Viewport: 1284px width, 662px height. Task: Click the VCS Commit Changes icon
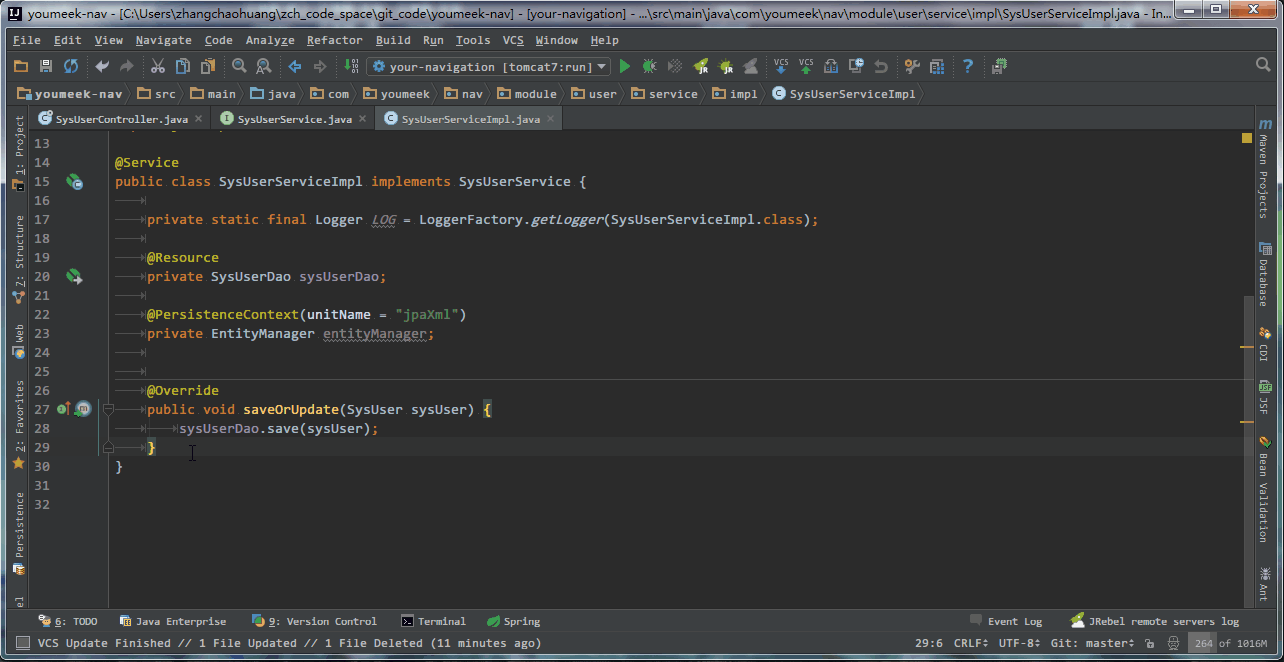click(806, 66)
